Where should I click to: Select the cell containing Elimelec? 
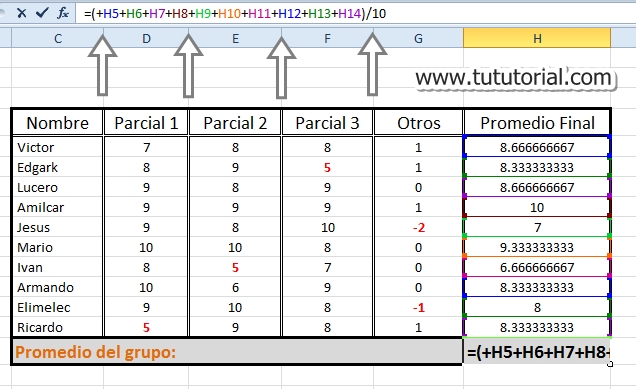click(58, 307)
